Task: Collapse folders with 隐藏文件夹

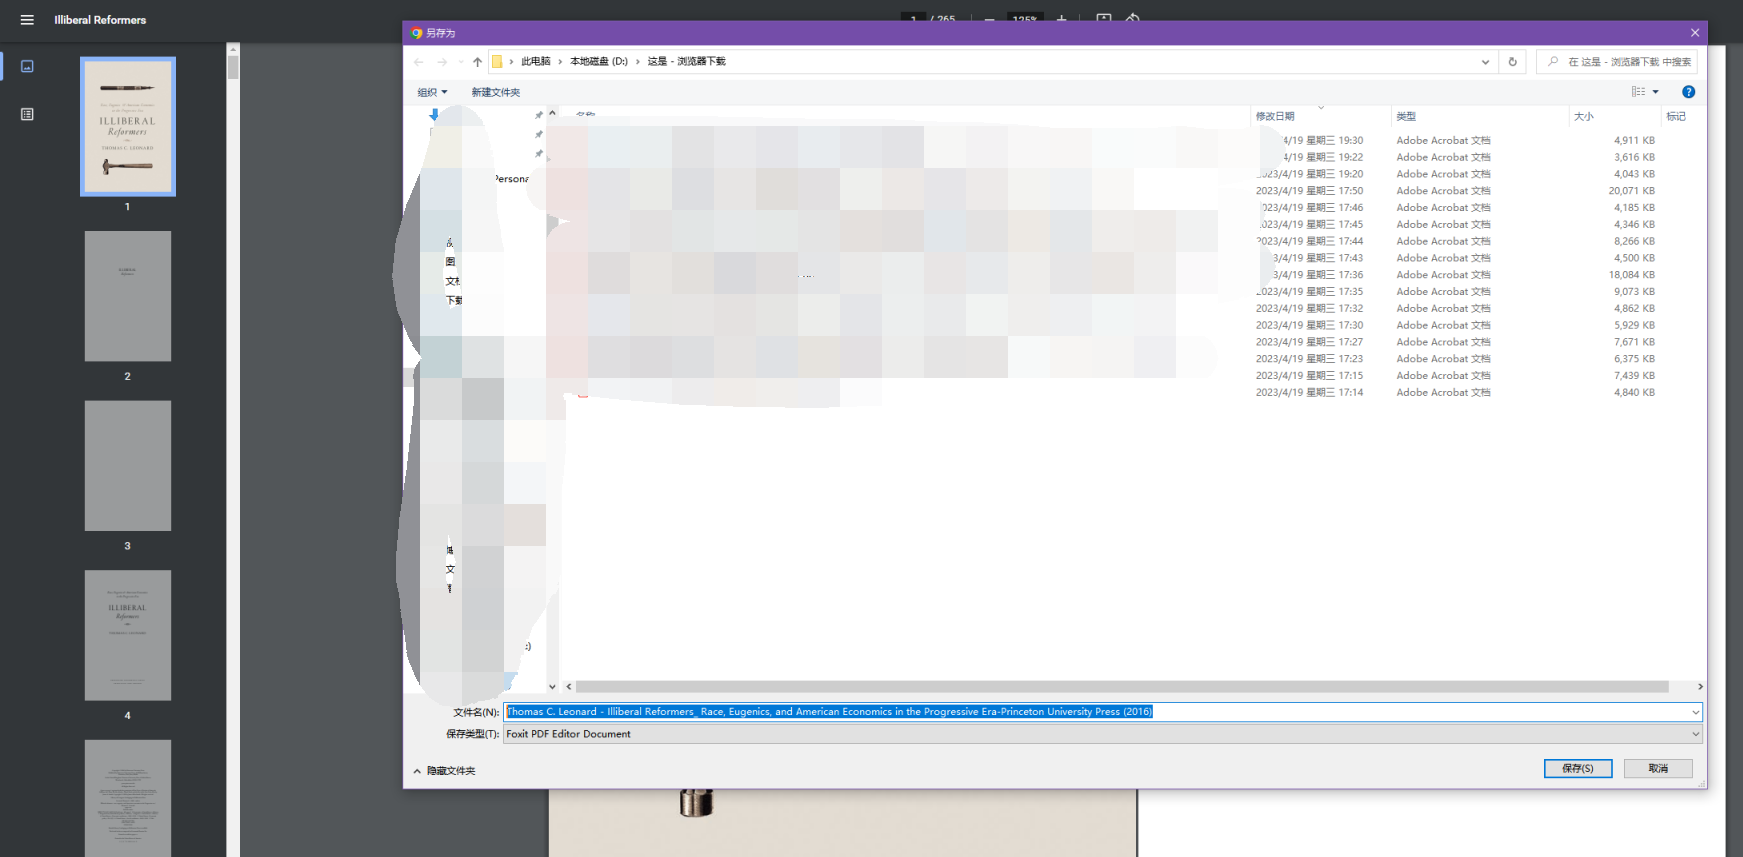Action: coord(445,771)
